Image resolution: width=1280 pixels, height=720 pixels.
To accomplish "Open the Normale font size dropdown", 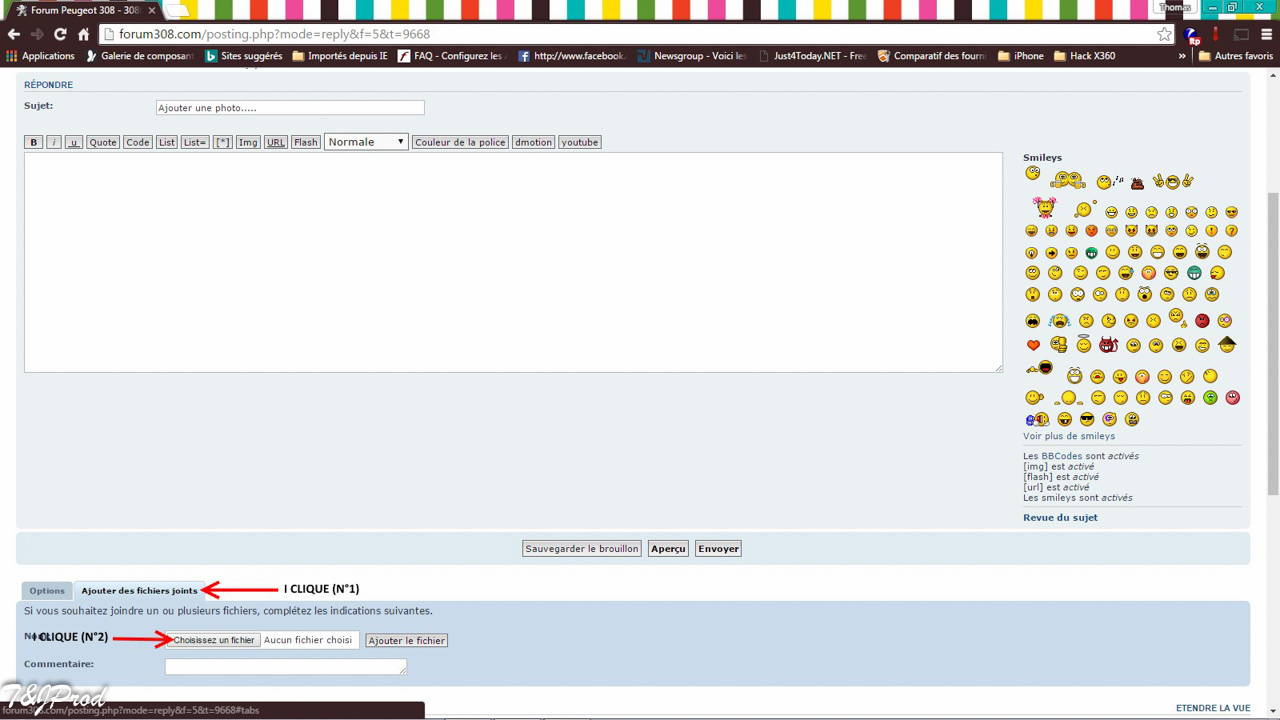I will pyautogui.click(x=366, y=142).
